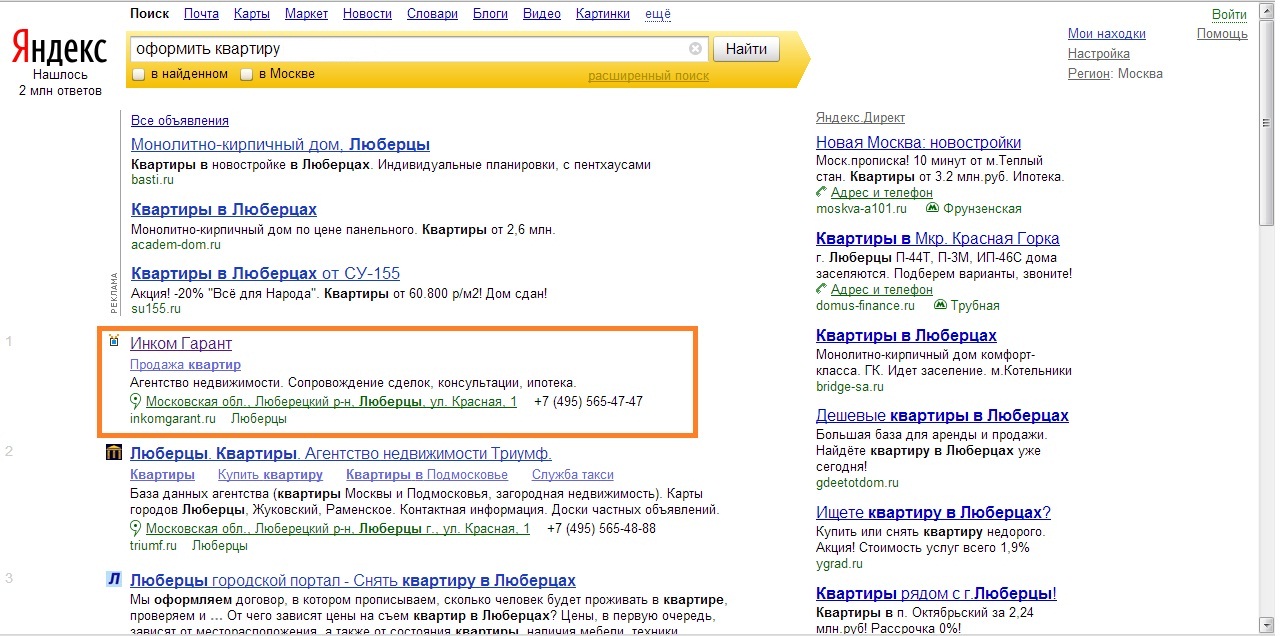Open the Блоги service tab
This screenshot has height=636, width=1280.
click(x=490, y=14)
